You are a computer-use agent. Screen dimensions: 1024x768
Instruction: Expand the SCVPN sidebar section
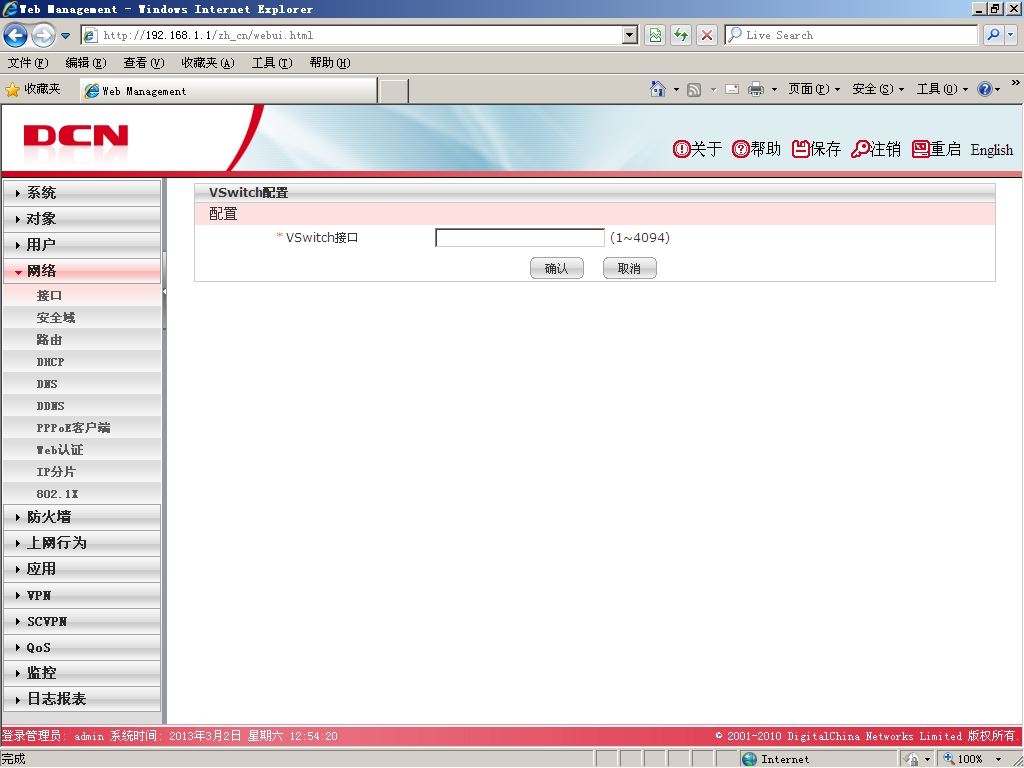point(82,622)
